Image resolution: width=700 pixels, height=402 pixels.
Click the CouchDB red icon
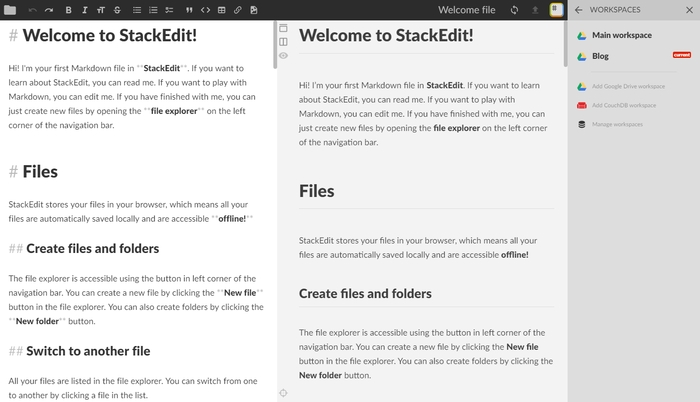click(581, 105)
